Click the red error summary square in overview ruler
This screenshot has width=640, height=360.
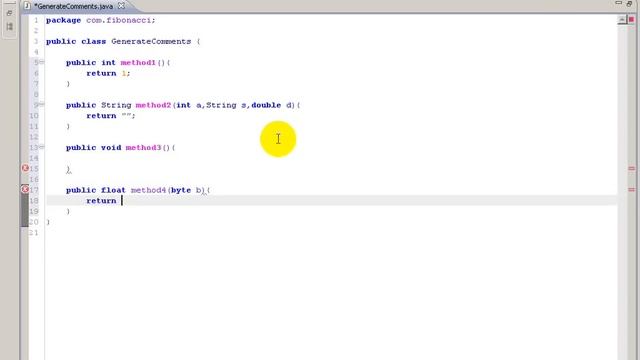pos(631,19)
